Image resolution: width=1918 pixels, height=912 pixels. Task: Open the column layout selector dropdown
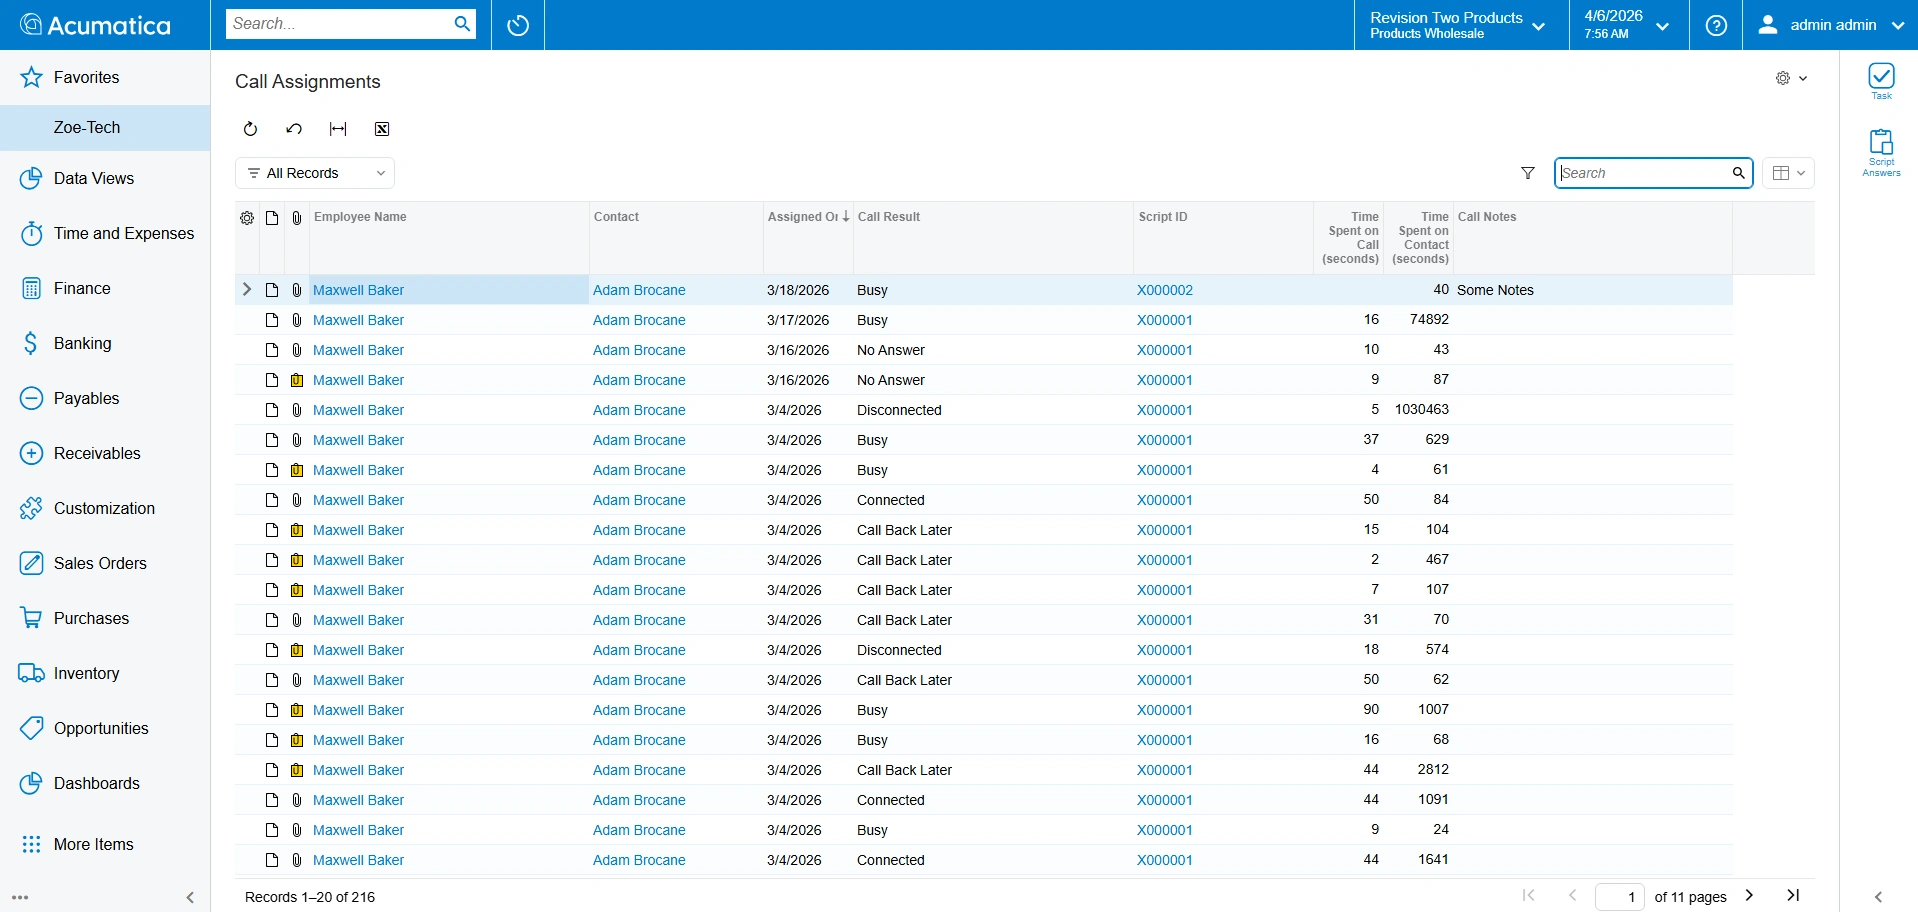tap(1788, 173)
